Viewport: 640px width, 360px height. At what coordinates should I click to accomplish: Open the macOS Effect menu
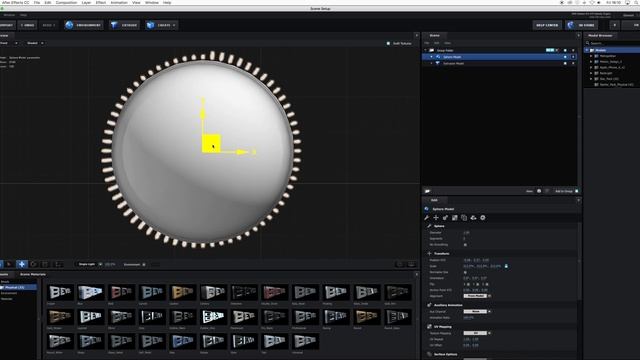pos(101,2)
